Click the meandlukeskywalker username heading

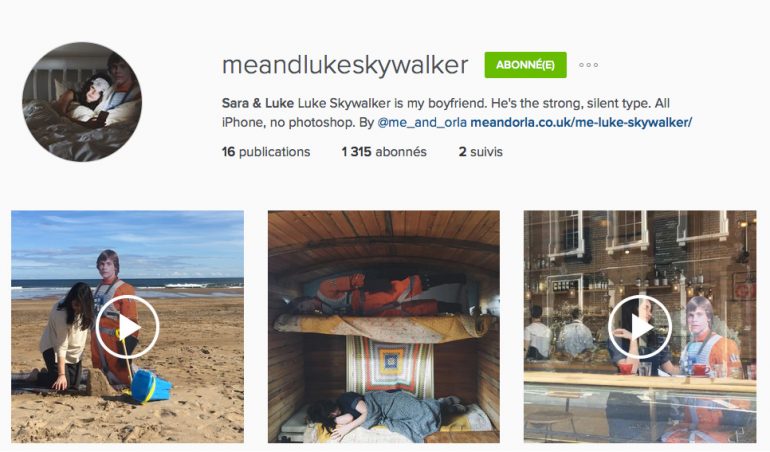(345, 65)
